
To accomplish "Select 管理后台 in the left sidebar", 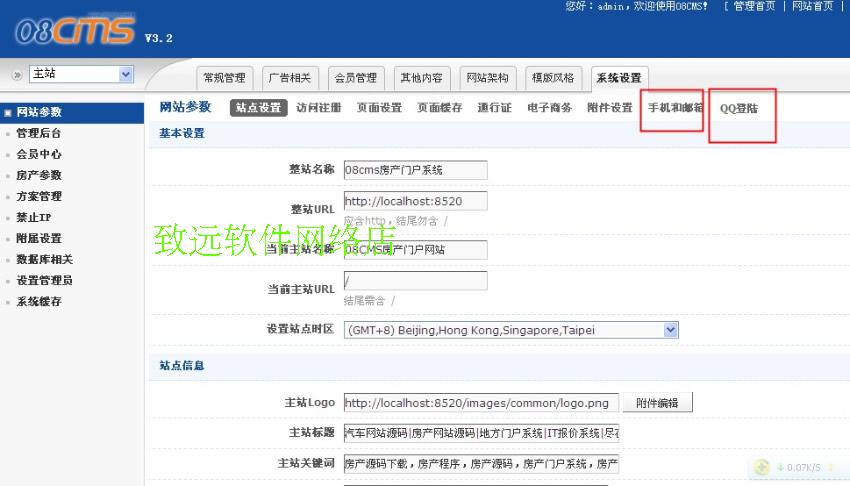I will click(39, 133).
